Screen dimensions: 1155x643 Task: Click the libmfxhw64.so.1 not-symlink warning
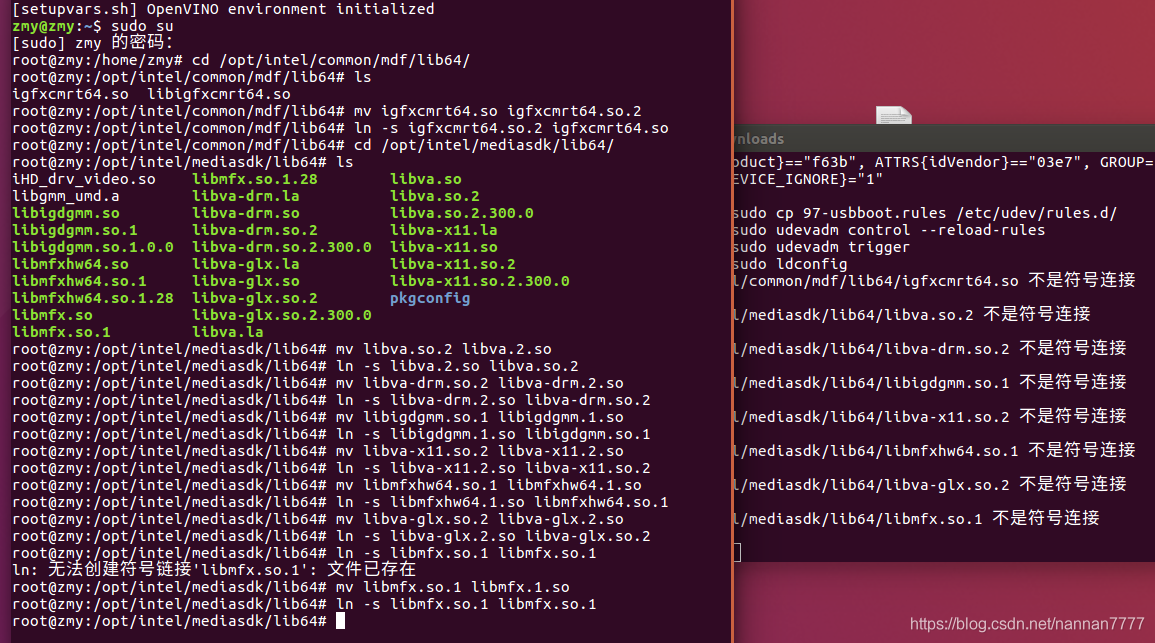click(x=933, y=450)
